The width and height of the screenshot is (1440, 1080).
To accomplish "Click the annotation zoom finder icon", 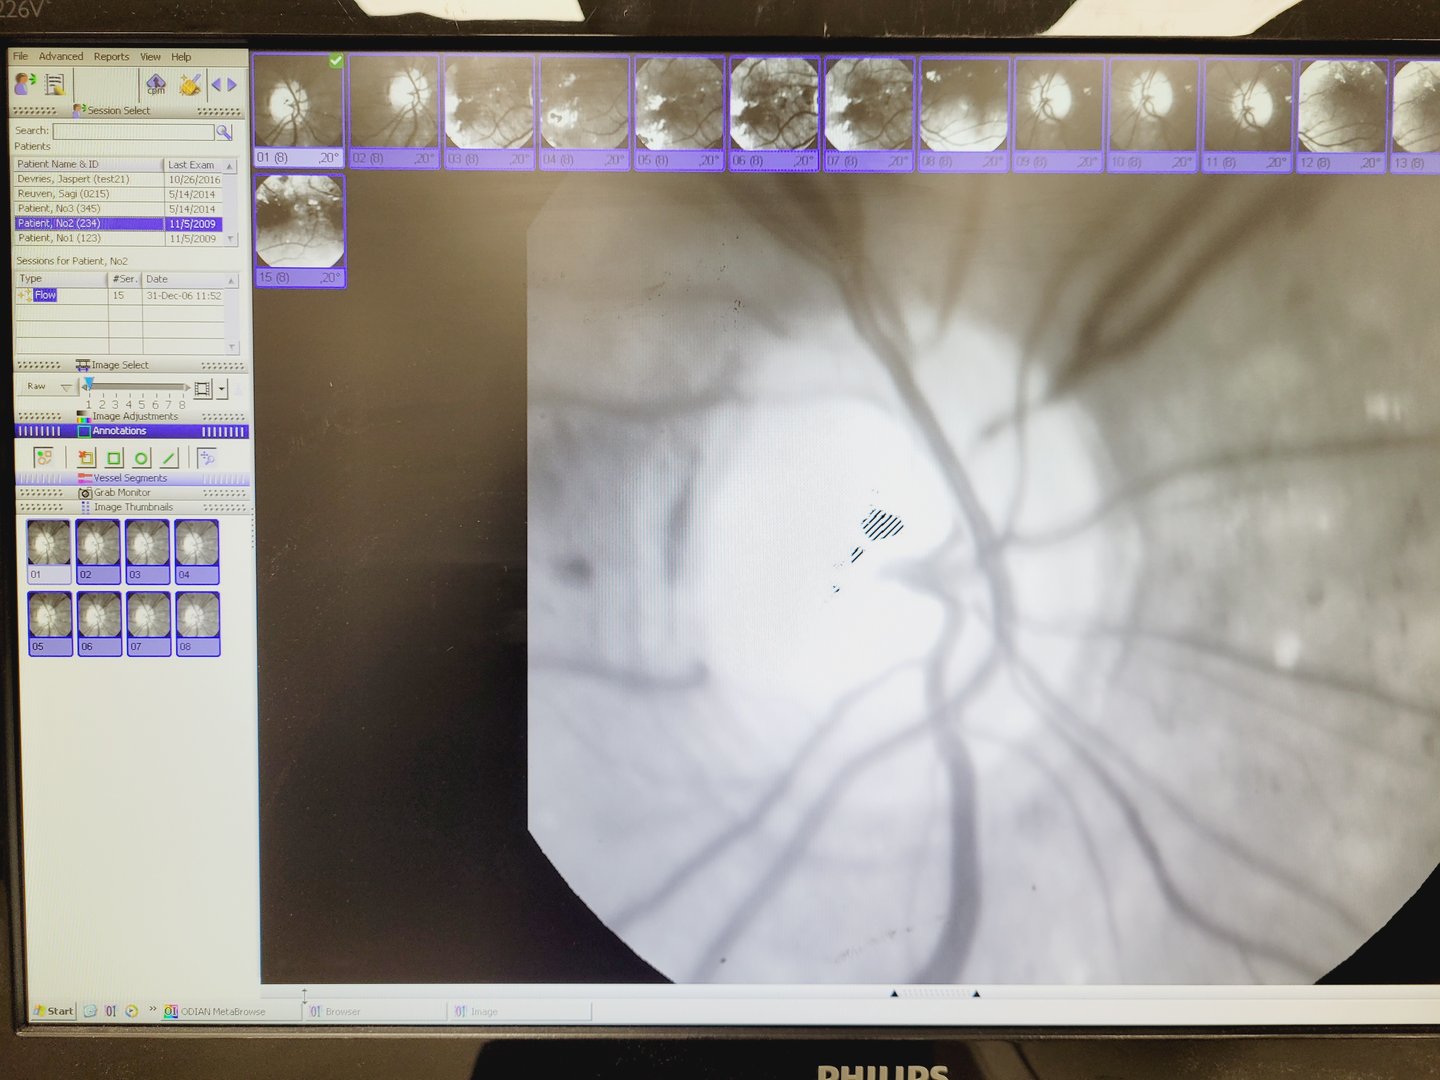I will click(x=207, y=458).
